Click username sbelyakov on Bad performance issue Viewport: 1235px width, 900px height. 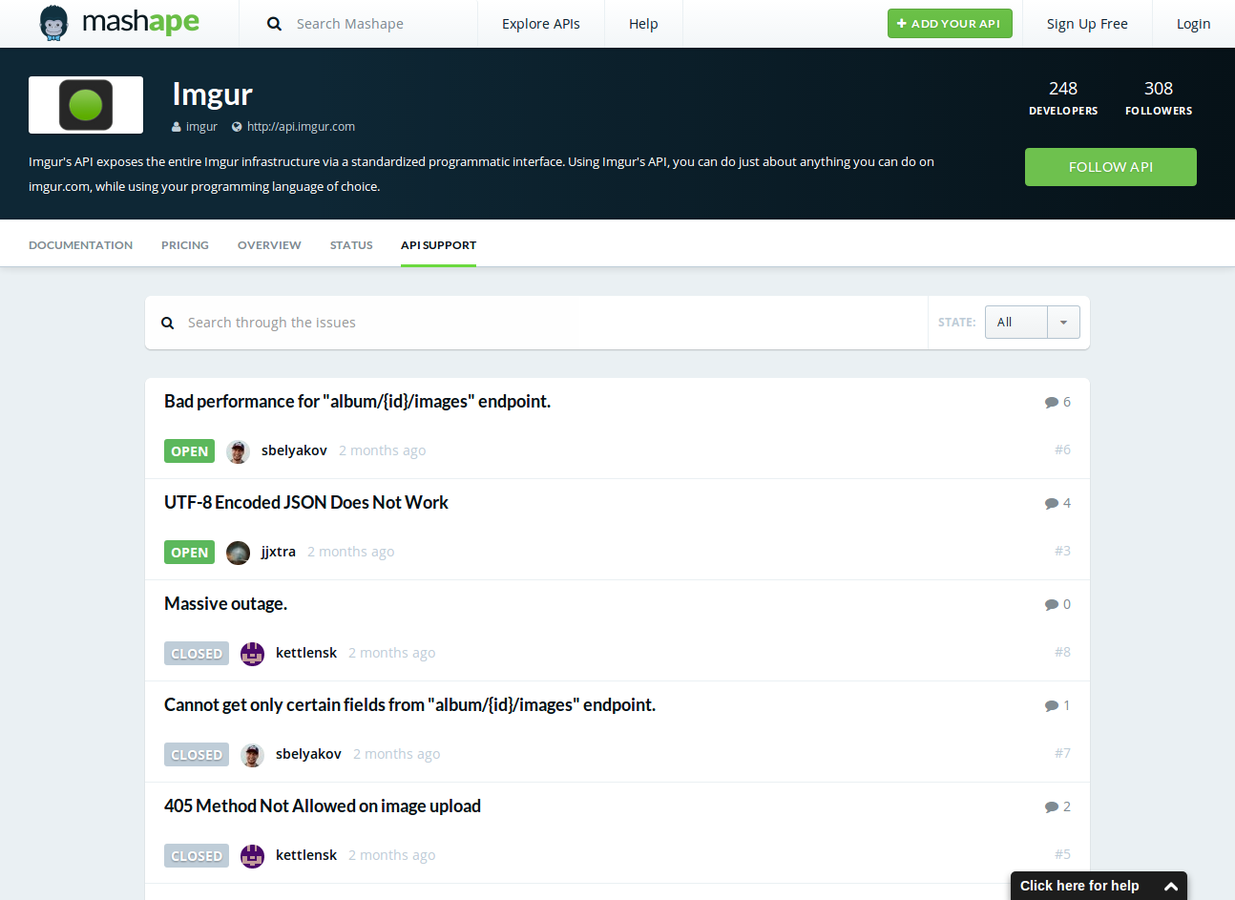(294, 451)
